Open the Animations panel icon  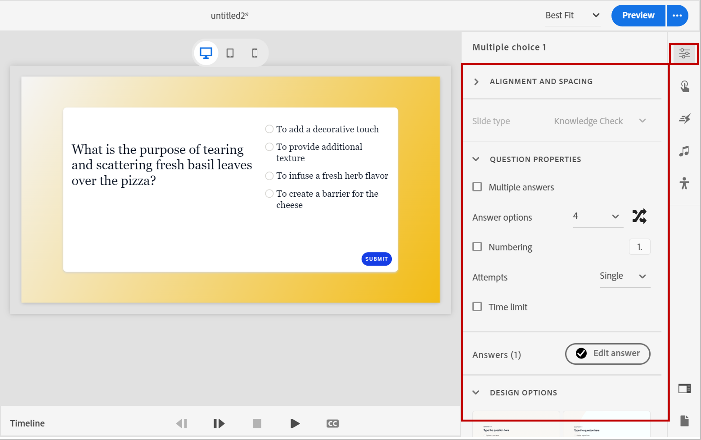pyautogui.click(x=684, y=119)
